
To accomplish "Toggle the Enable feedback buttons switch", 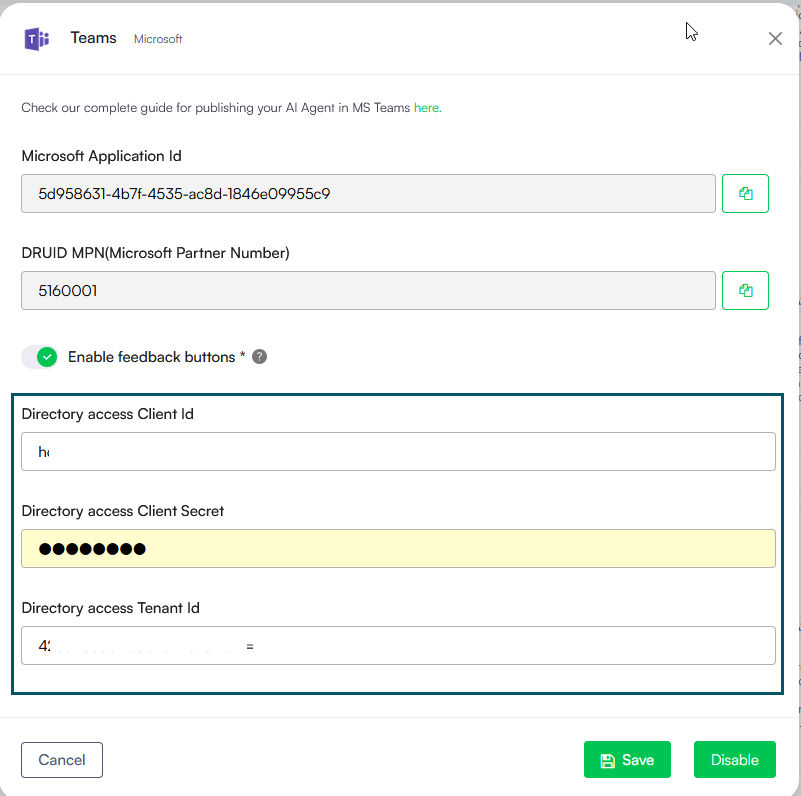I will point(40,357).
